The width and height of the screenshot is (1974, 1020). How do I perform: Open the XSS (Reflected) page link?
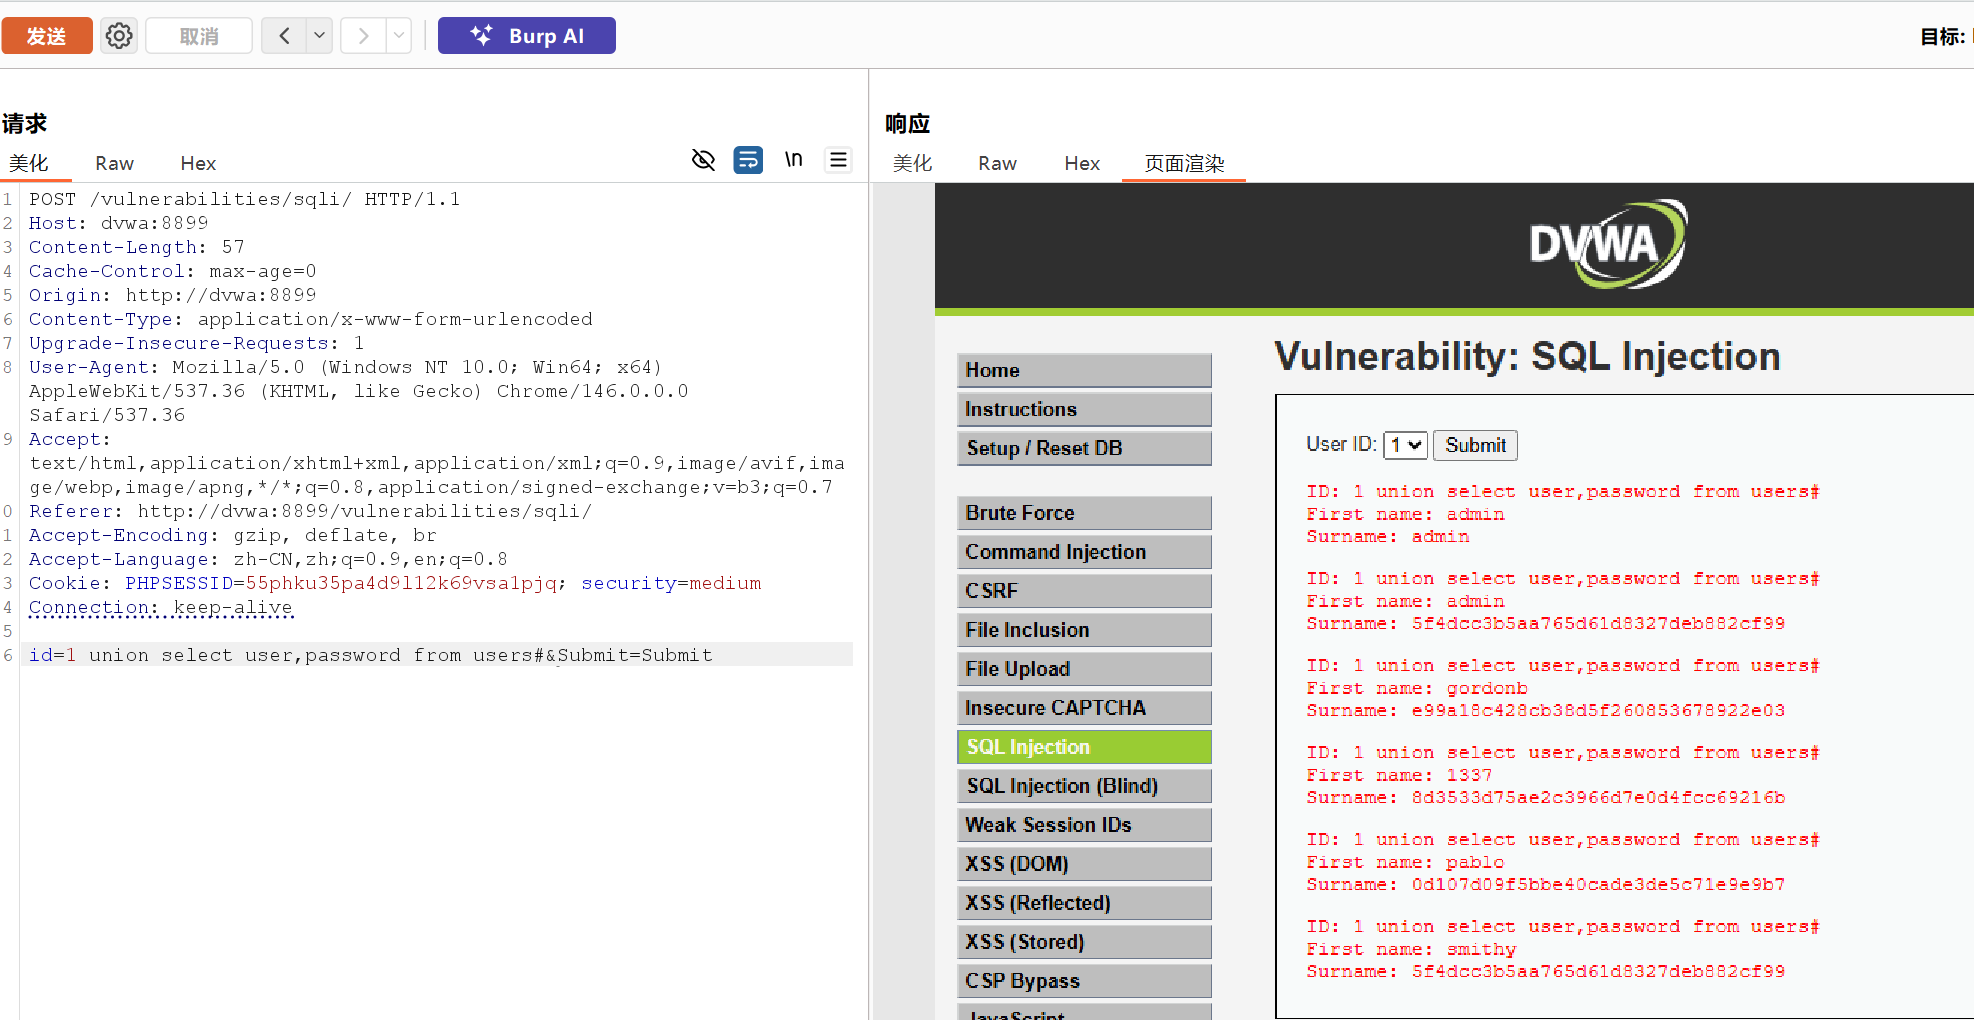pos(1084,903)
